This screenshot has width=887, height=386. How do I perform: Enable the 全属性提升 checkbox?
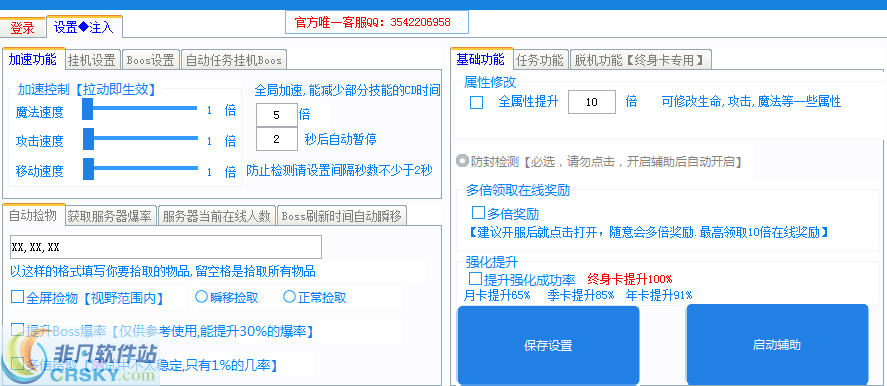click(x=477, y=103)
